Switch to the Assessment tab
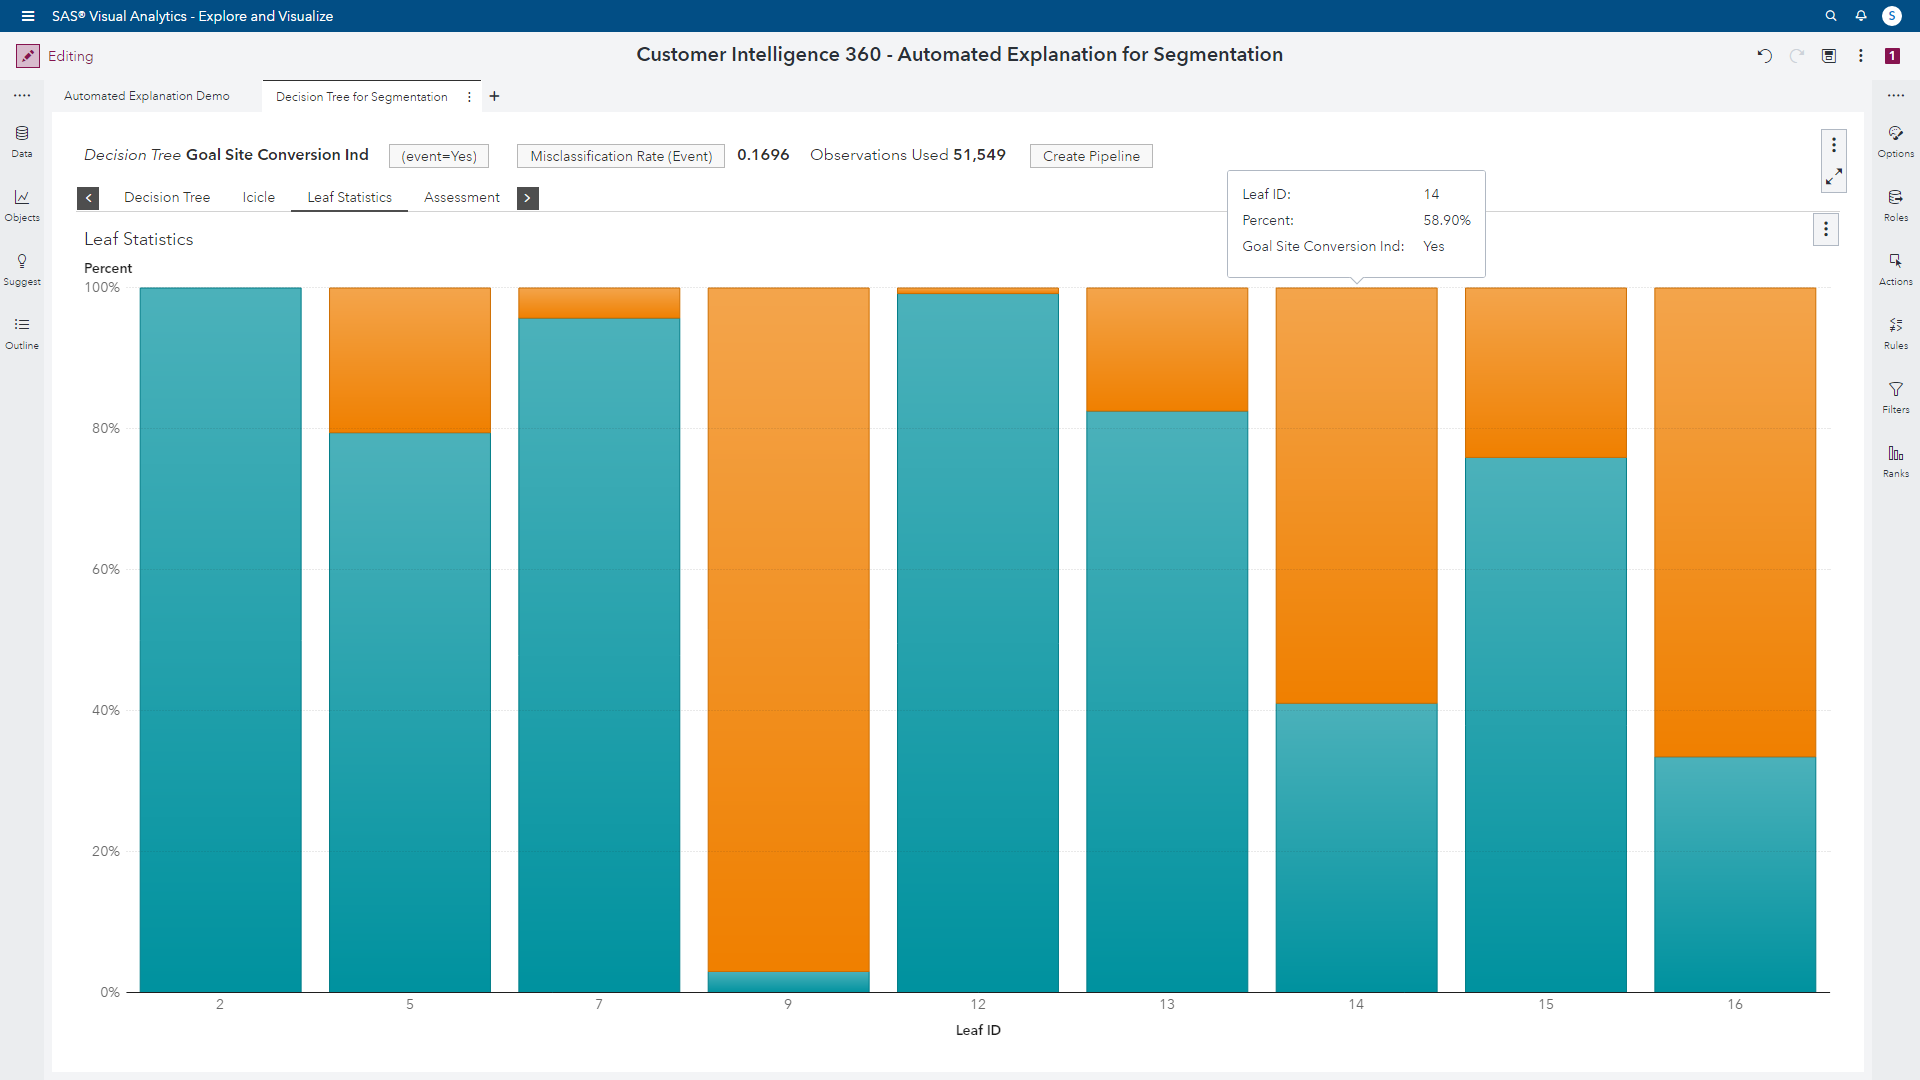Viewport: 1920px width, 1080px height. (x=461, y=198)
